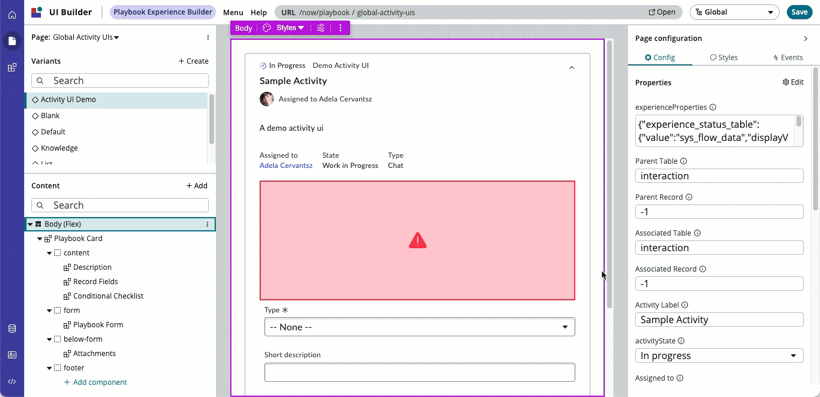Click Open link in URL bar
The height and width of the screenshot is (397, 820).
[x=662, y=12]
